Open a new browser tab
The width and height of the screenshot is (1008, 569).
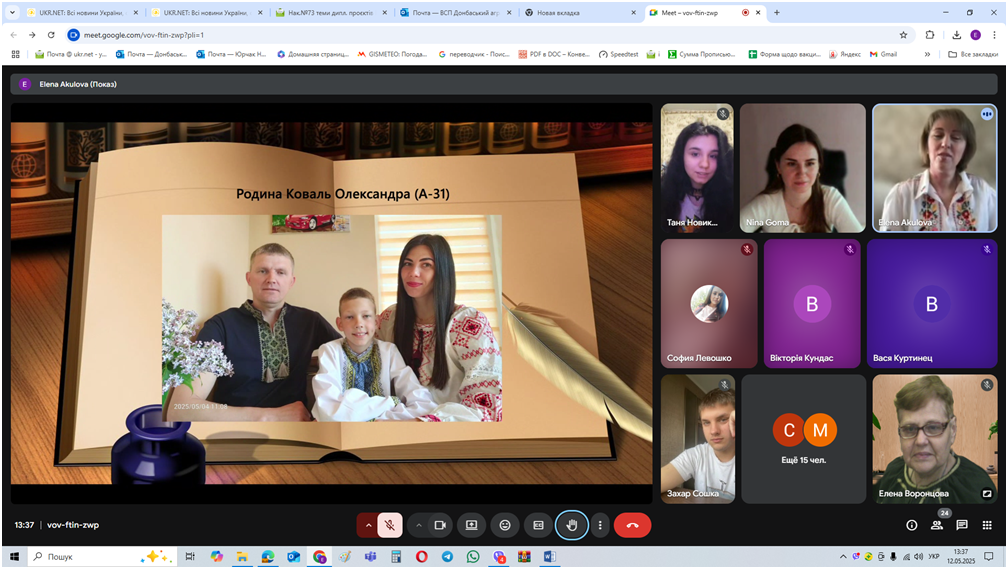click(x=777, y=12)
